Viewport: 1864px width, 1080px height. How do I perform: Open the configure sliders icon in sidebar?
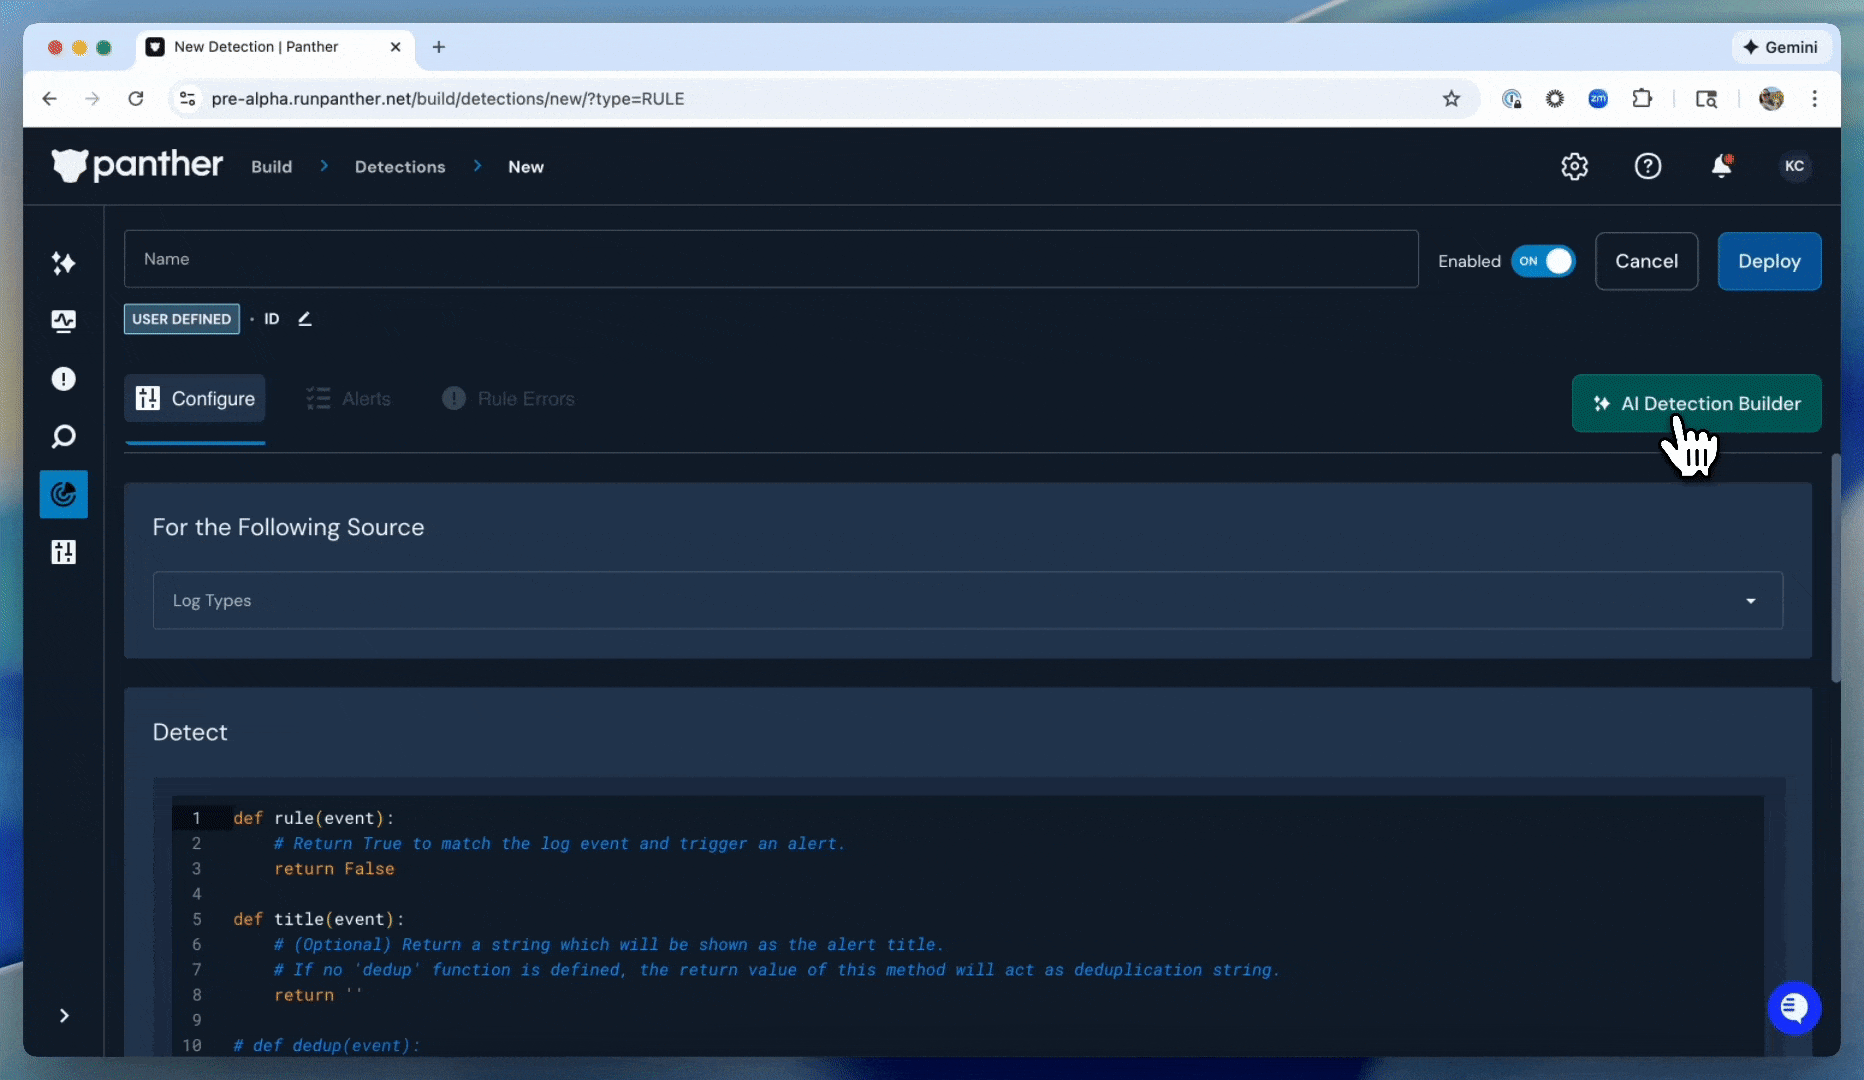pos(63,552)
